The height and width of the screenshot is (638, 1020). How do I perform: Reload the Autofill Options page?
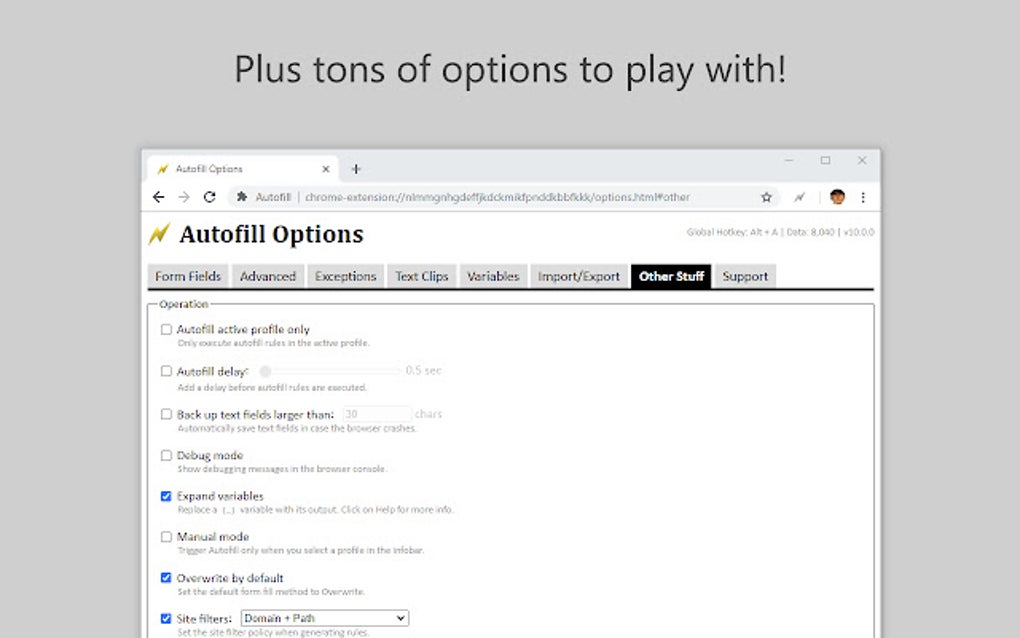[x=209, y=197]
